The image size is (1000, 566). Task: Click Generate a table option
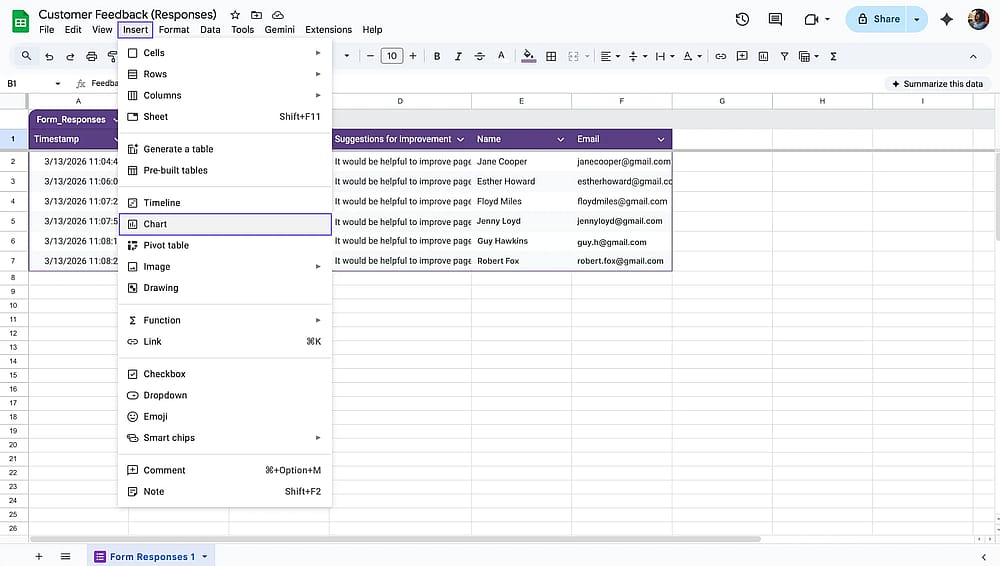(225, 149)
